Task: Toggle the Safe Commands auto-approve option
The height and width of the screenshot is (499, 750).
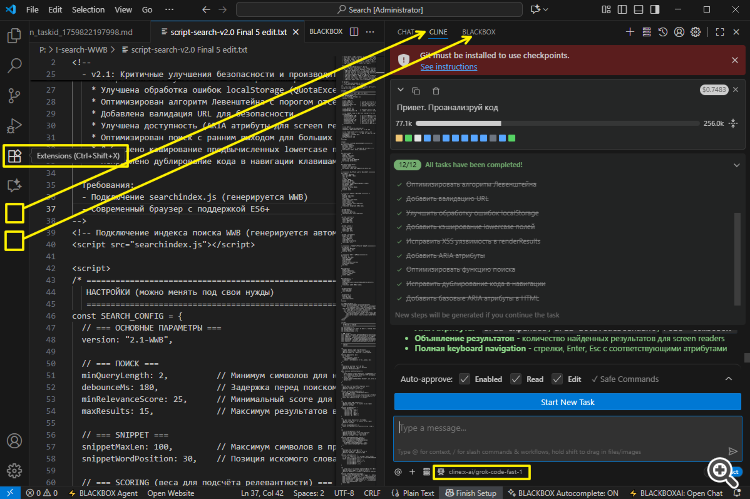Action: pos(625,379)
